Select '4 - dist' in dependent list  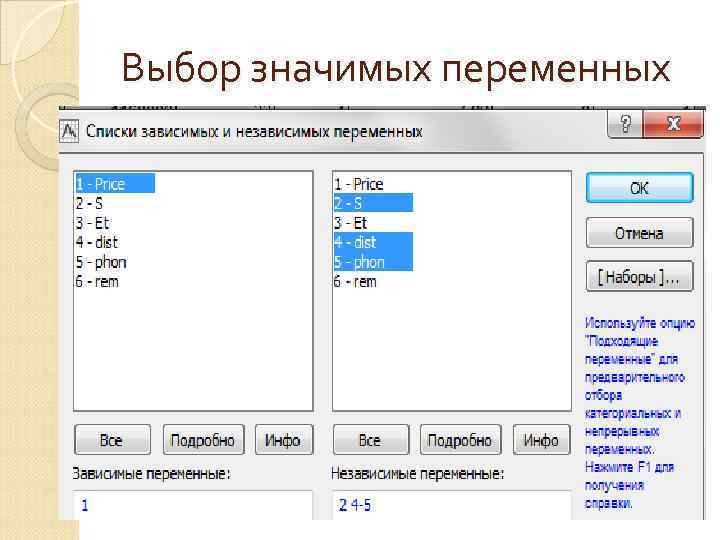[x=96, y=242]
